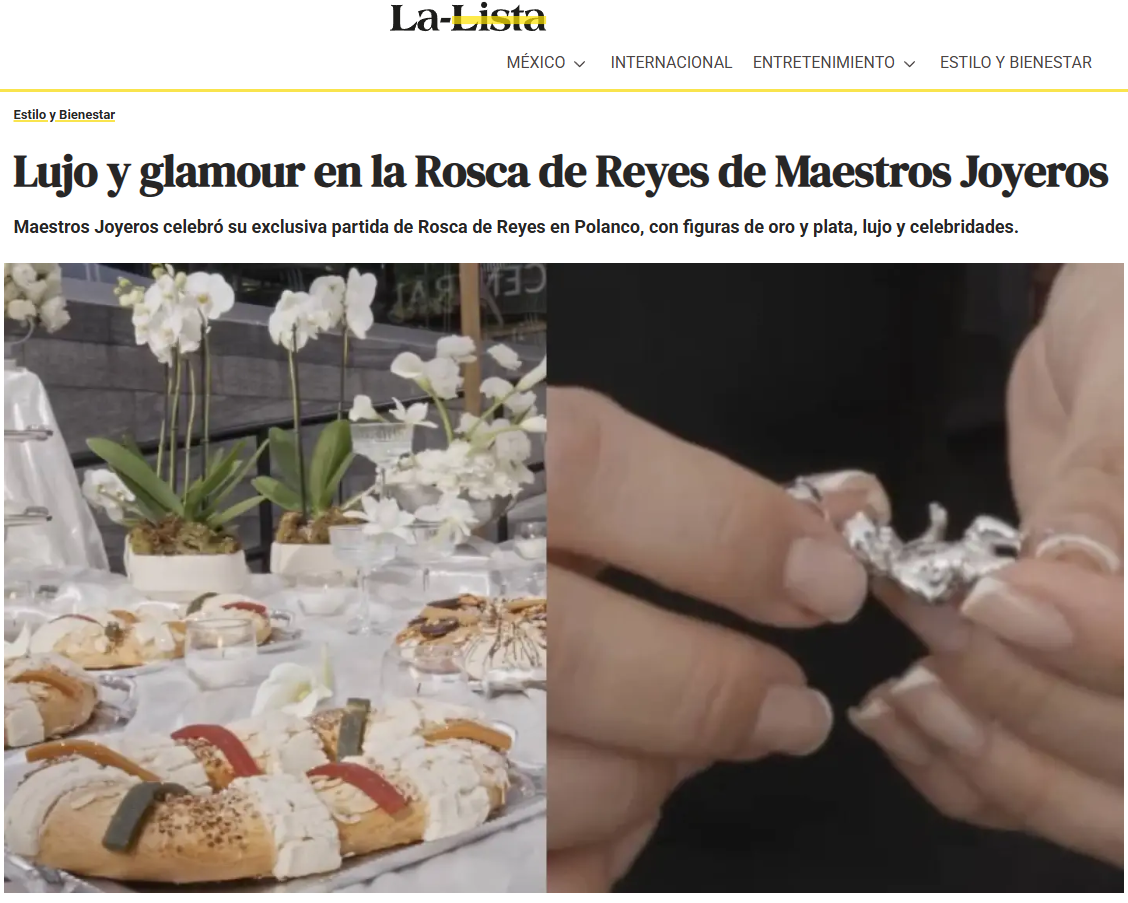1128x903 pixels.
Task: Click the 'Lista' word with yellow strikethrough
Action: pyautogui.click(x=498, y=18)
